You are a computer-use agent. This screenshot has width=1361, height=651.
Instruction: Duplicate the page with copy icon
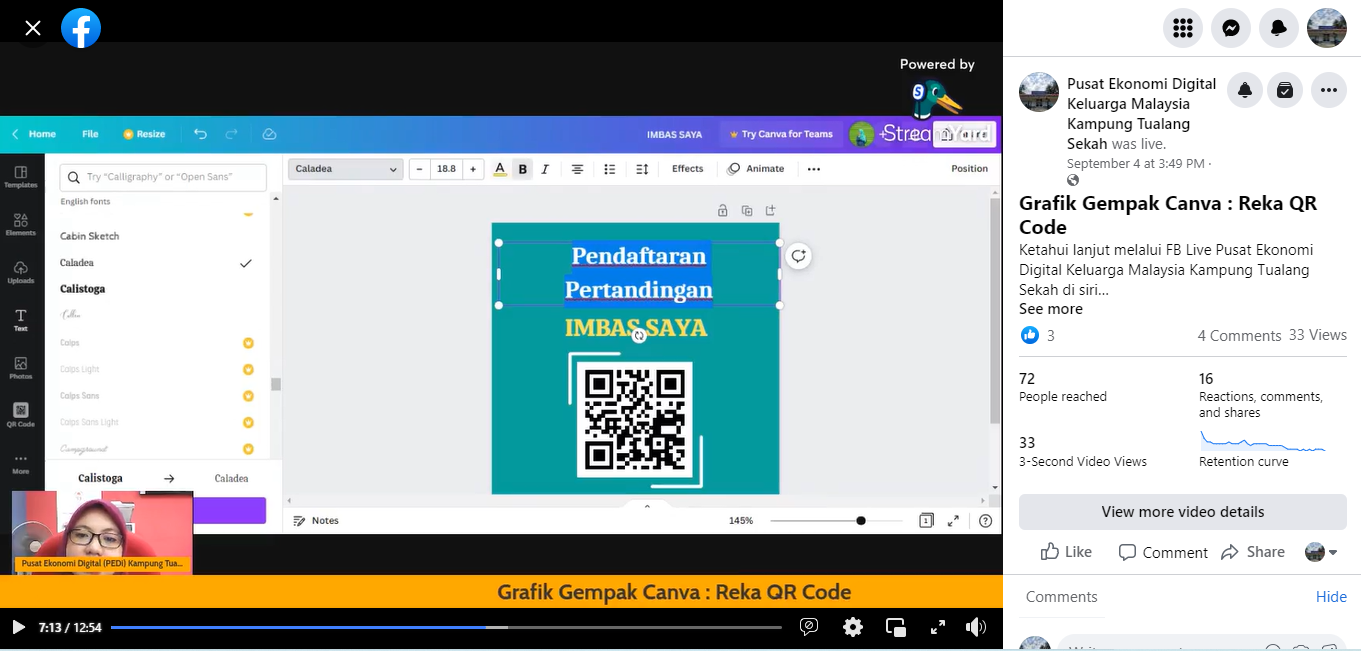pos(746,210)
